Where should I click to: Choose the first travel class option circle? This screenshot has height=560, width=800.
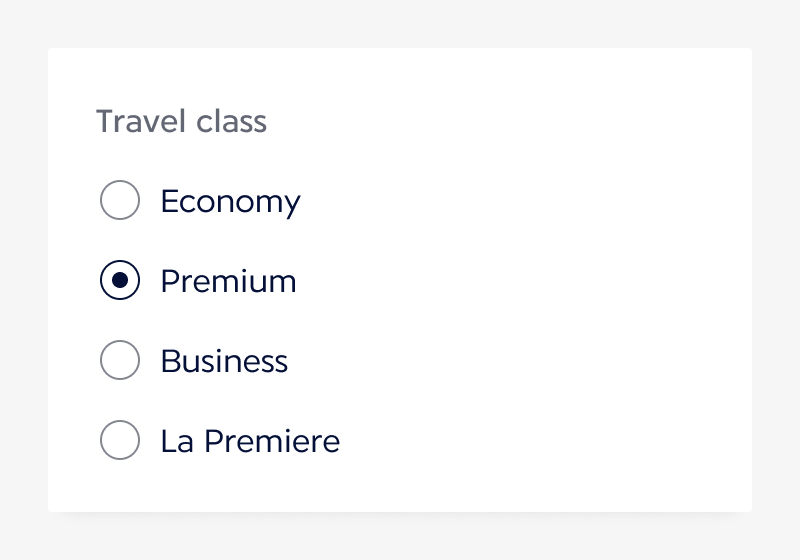pos(120,201)
